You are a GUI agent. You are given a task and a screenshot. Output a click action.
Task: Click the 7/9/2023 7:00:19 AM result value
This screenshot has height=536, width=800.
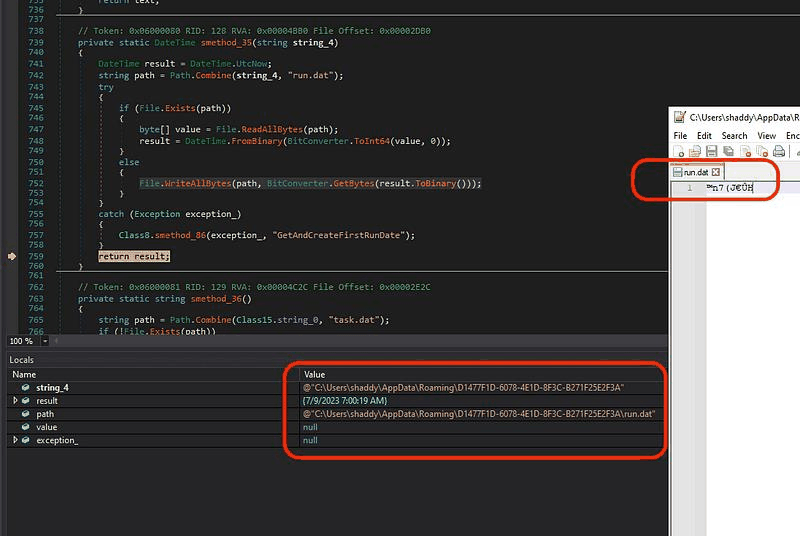pyautogui.click(x=345, y=401)
